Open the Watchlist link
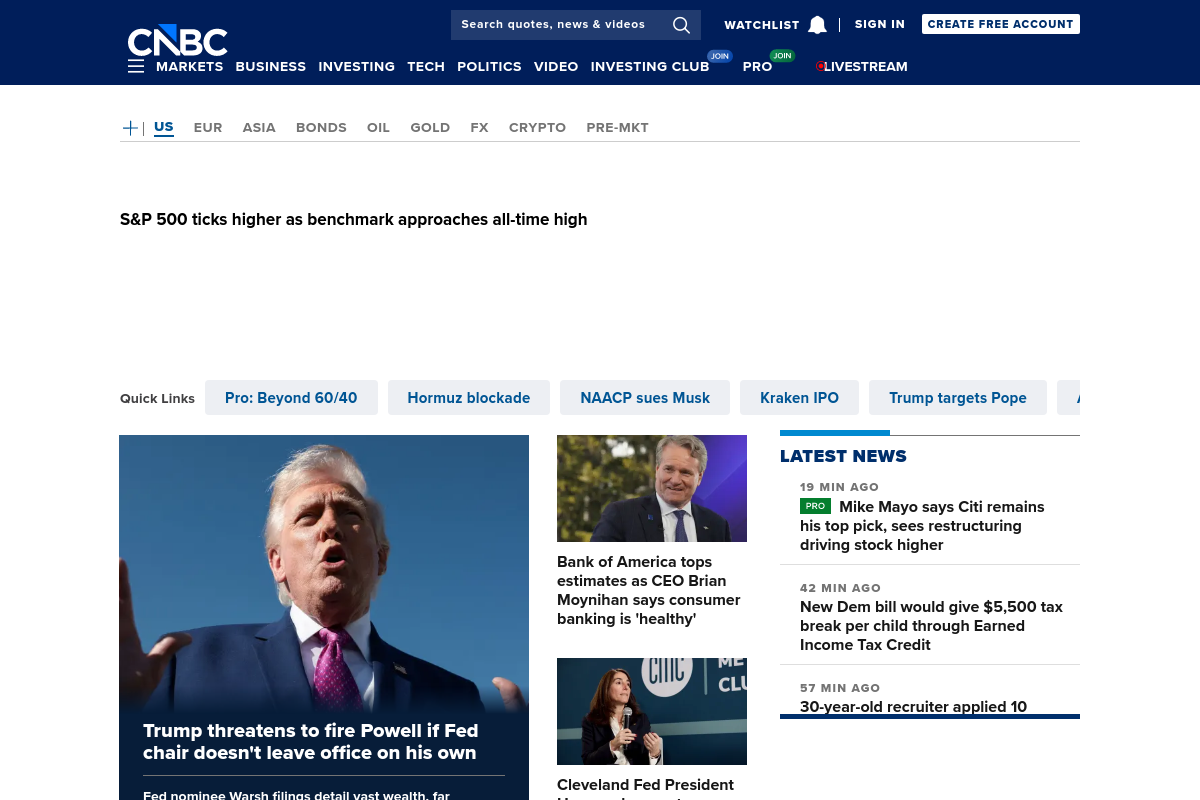The image size is (1200, 800). [762, 25]
